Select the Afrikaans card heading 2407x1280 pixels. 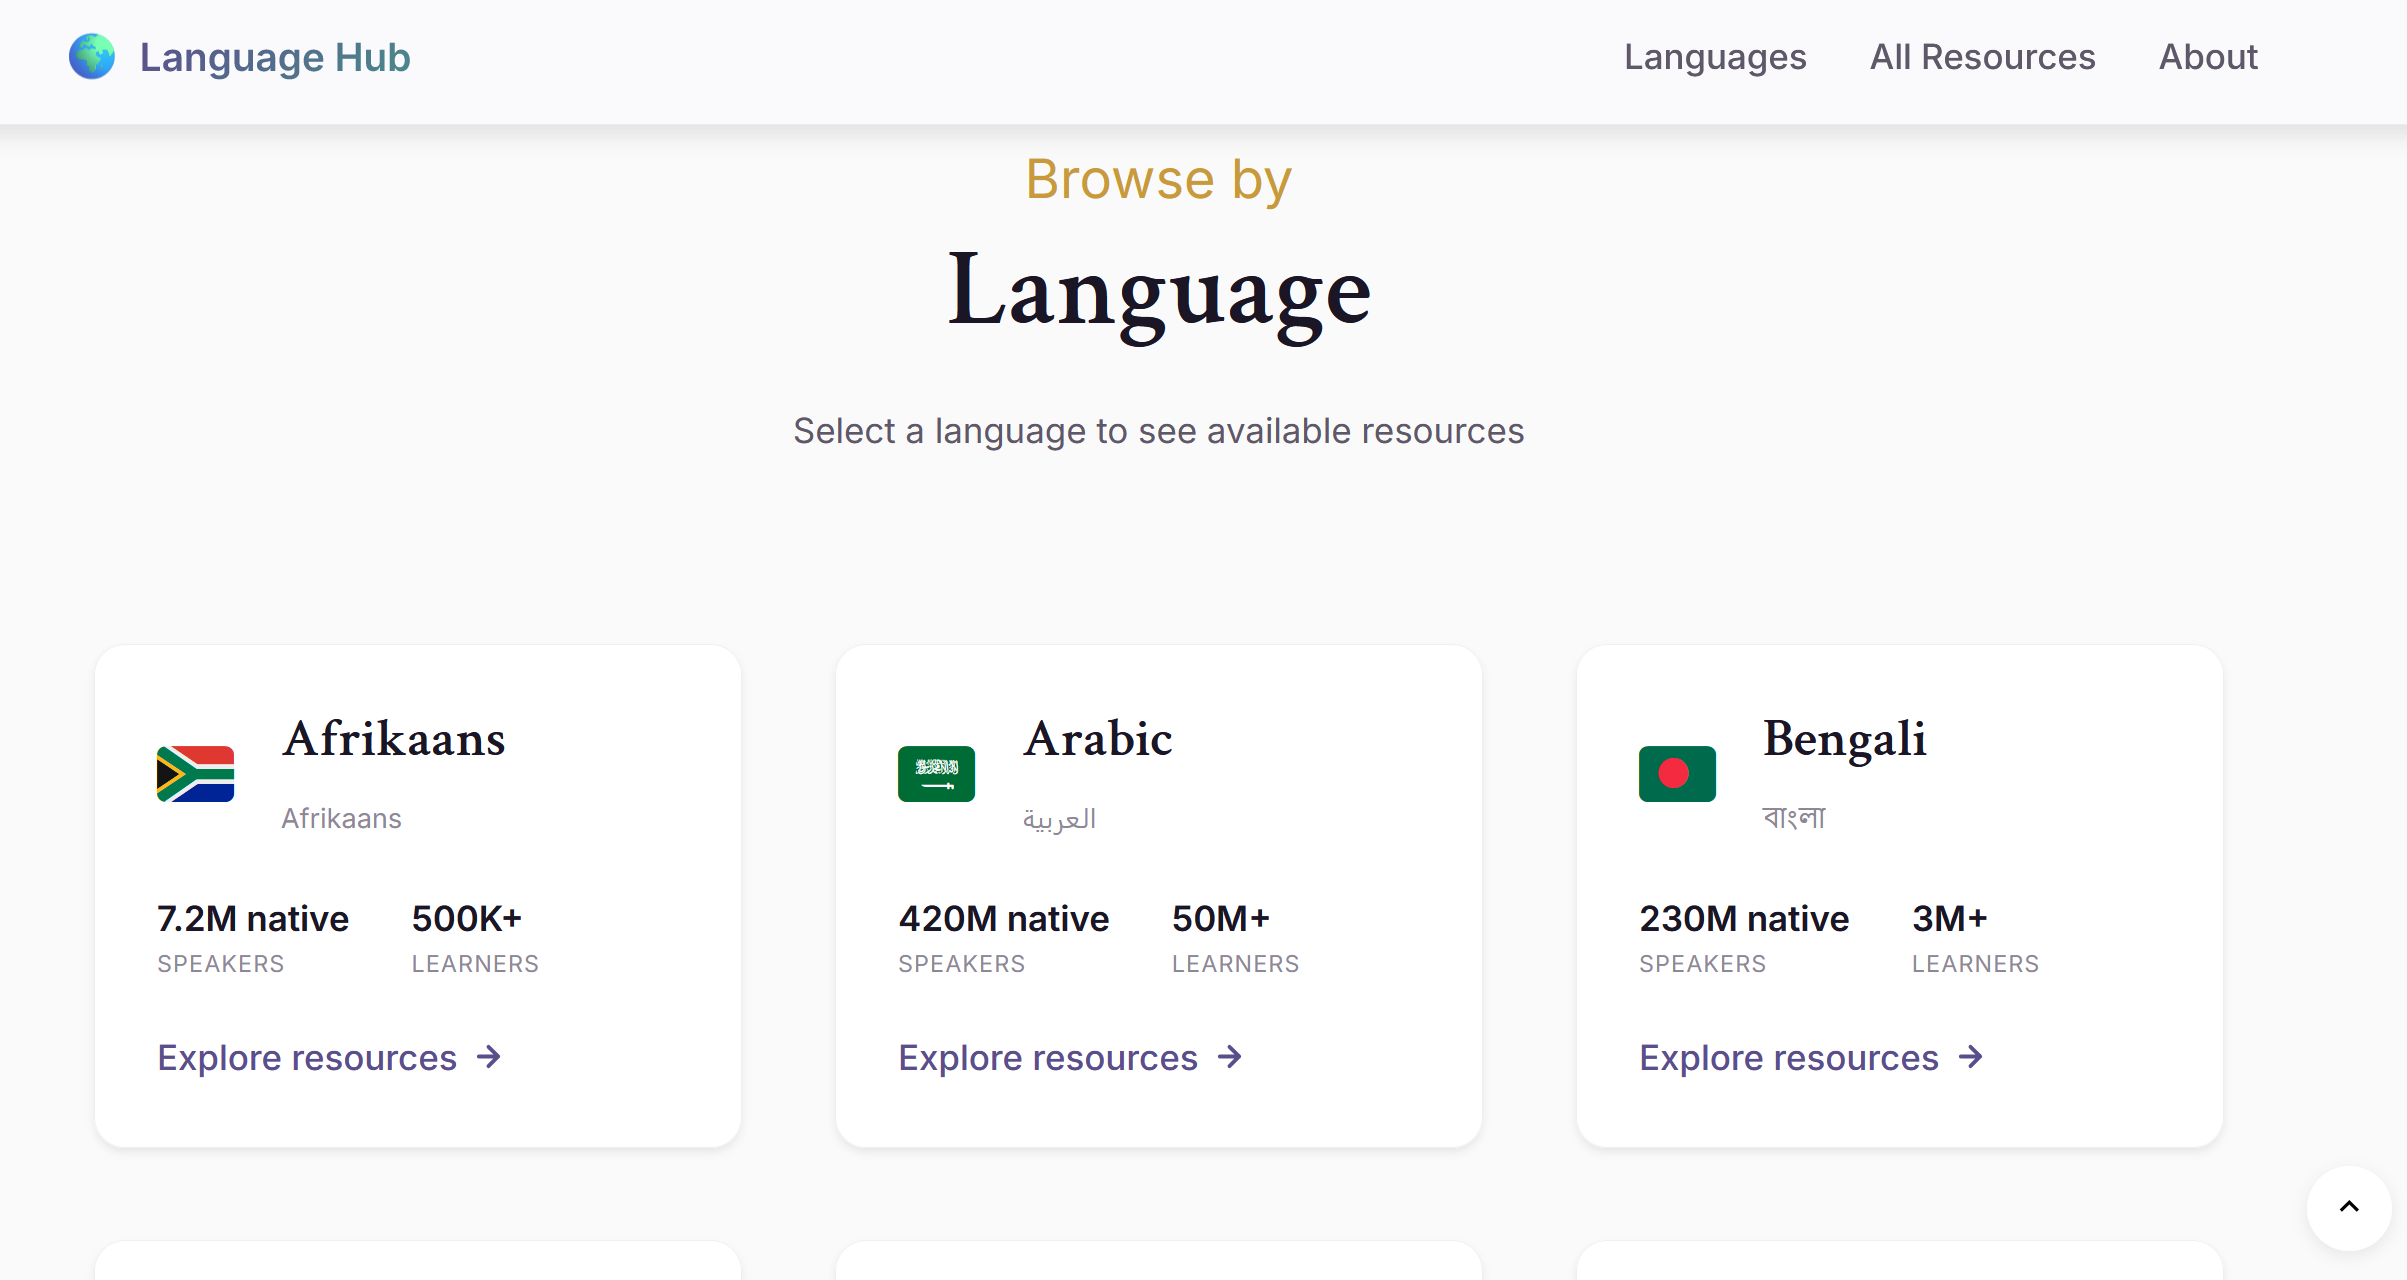pyautogui.click(x=394, y=739)
